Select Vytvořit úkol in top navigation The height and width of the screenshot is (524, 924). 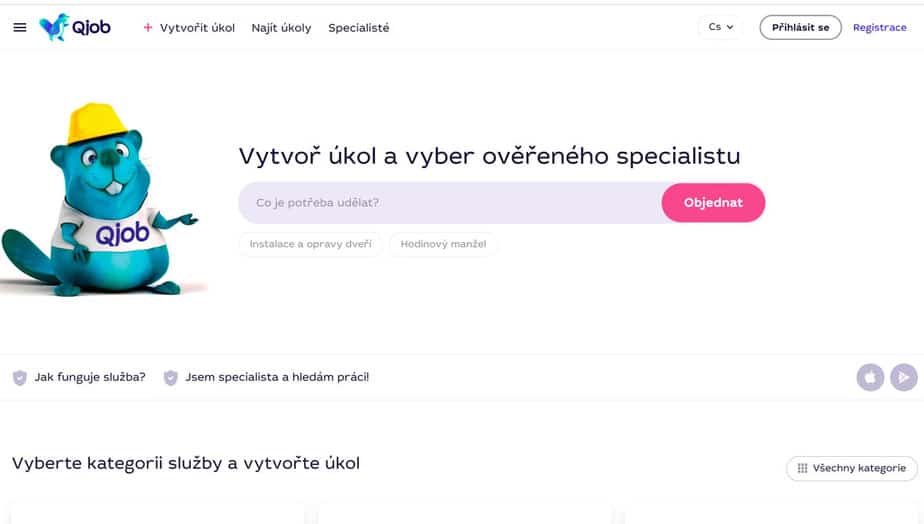(197, 28)
